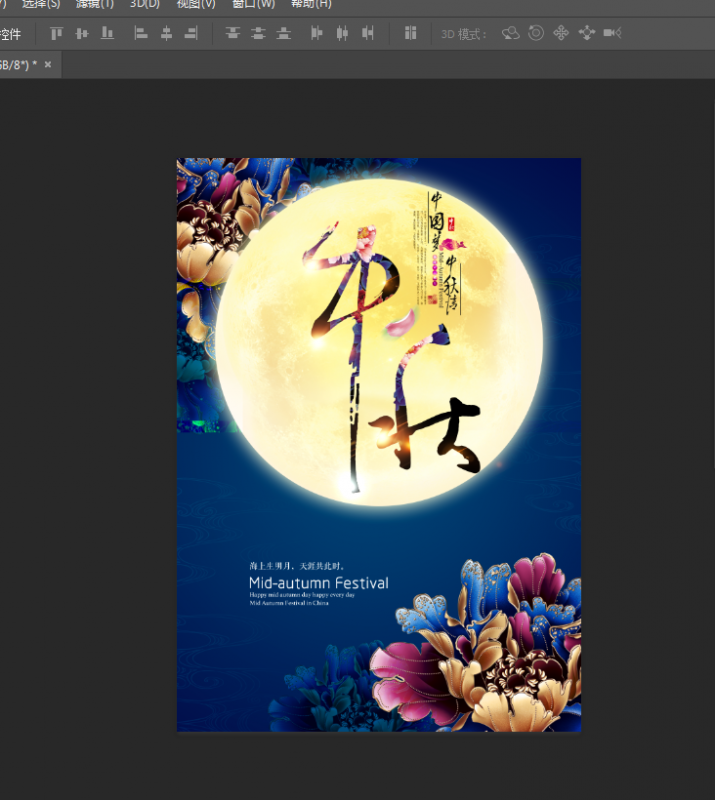Close the open document tab
Image resolution: width=715 pixels, height=800 pixels.
tap(48, 65)
